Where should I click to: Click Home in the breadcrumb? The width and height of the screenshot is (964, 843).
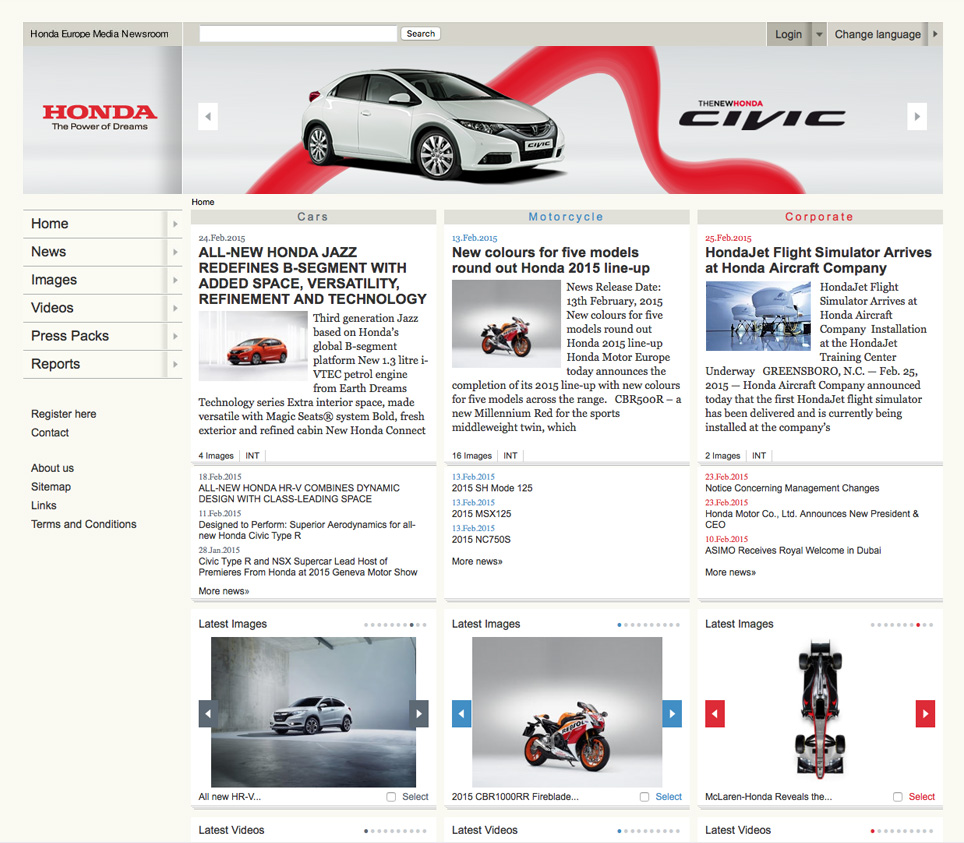[203, 202]
